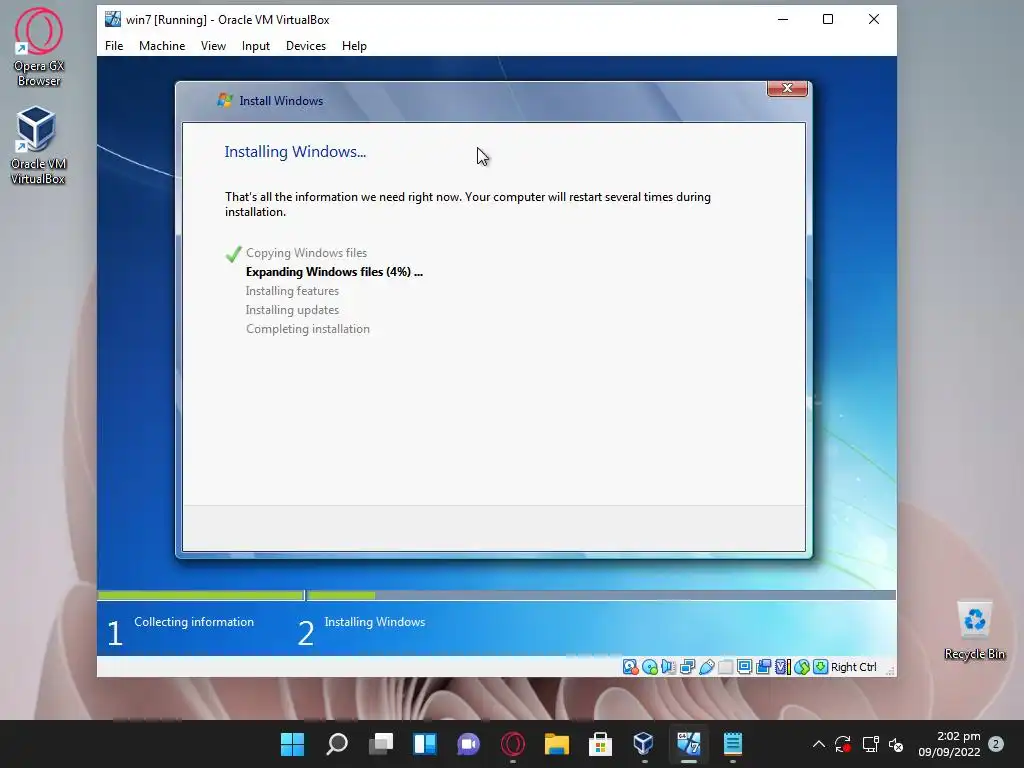Screen dimensions: 1024x768
Task: Click the Completing installation step
Action: [x=308, y=328]
